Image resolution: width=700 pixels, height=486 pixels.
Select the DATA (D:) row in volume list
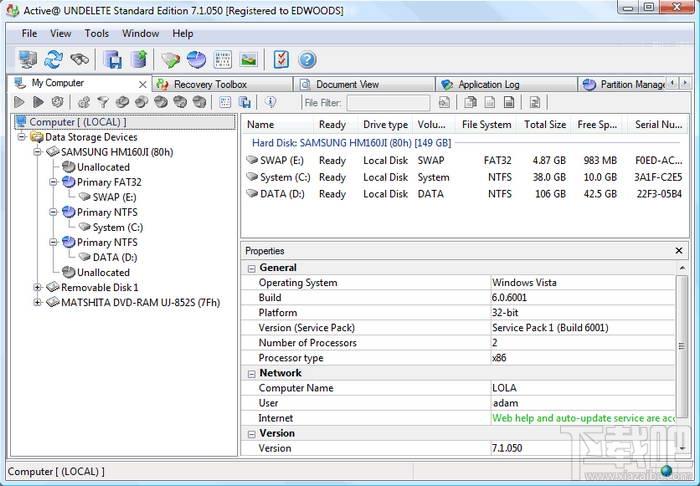click(464, 194)
